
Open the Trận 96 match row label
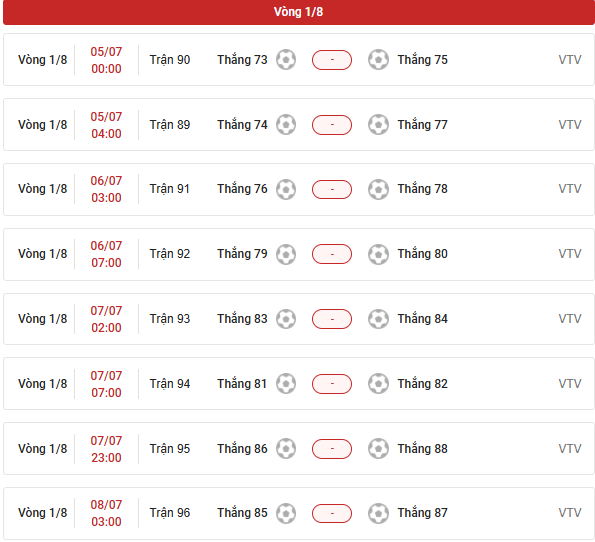point(170,513)
